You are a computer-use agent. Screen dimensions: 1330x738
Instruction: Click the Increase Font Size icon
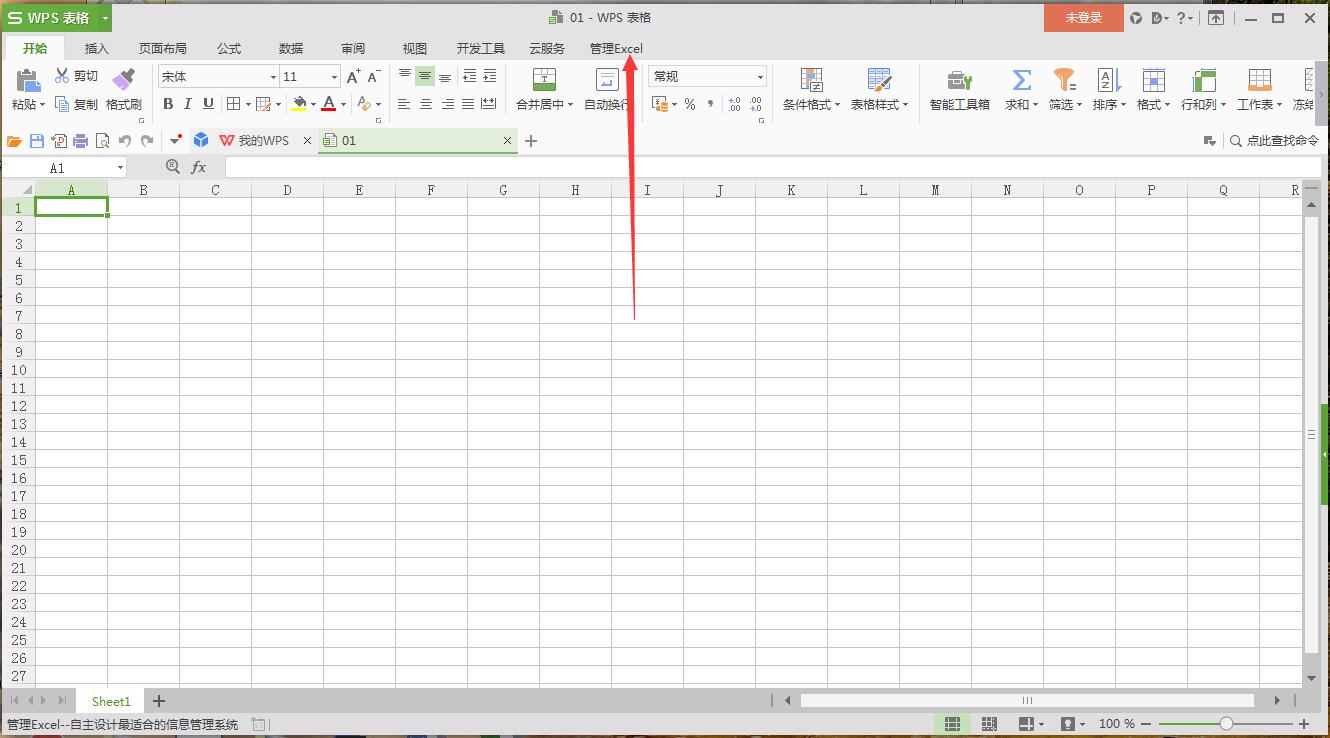tap(353, 77)
